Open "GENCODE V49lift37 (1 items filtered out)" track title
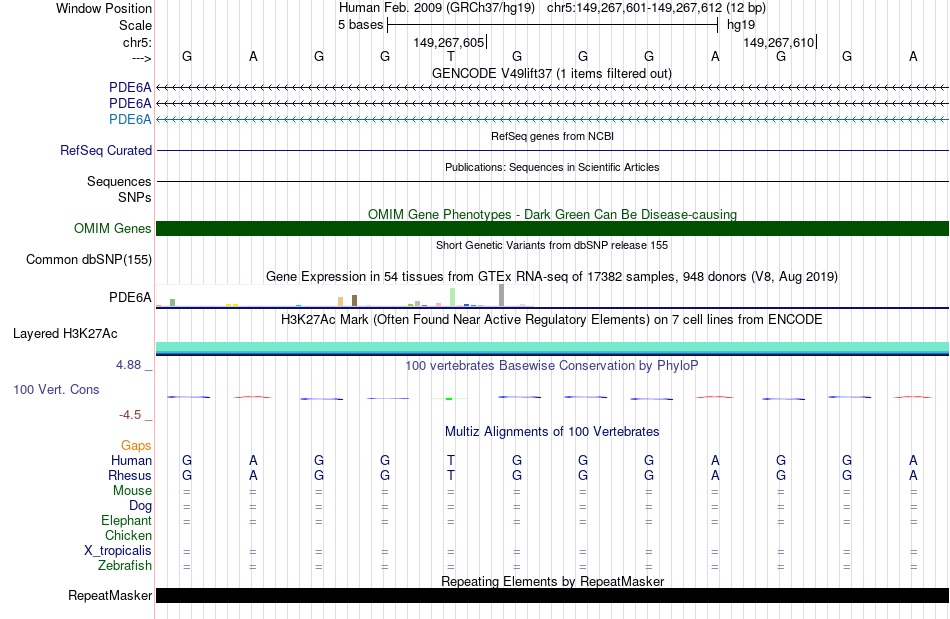950x619 pixels. [552, 73]
